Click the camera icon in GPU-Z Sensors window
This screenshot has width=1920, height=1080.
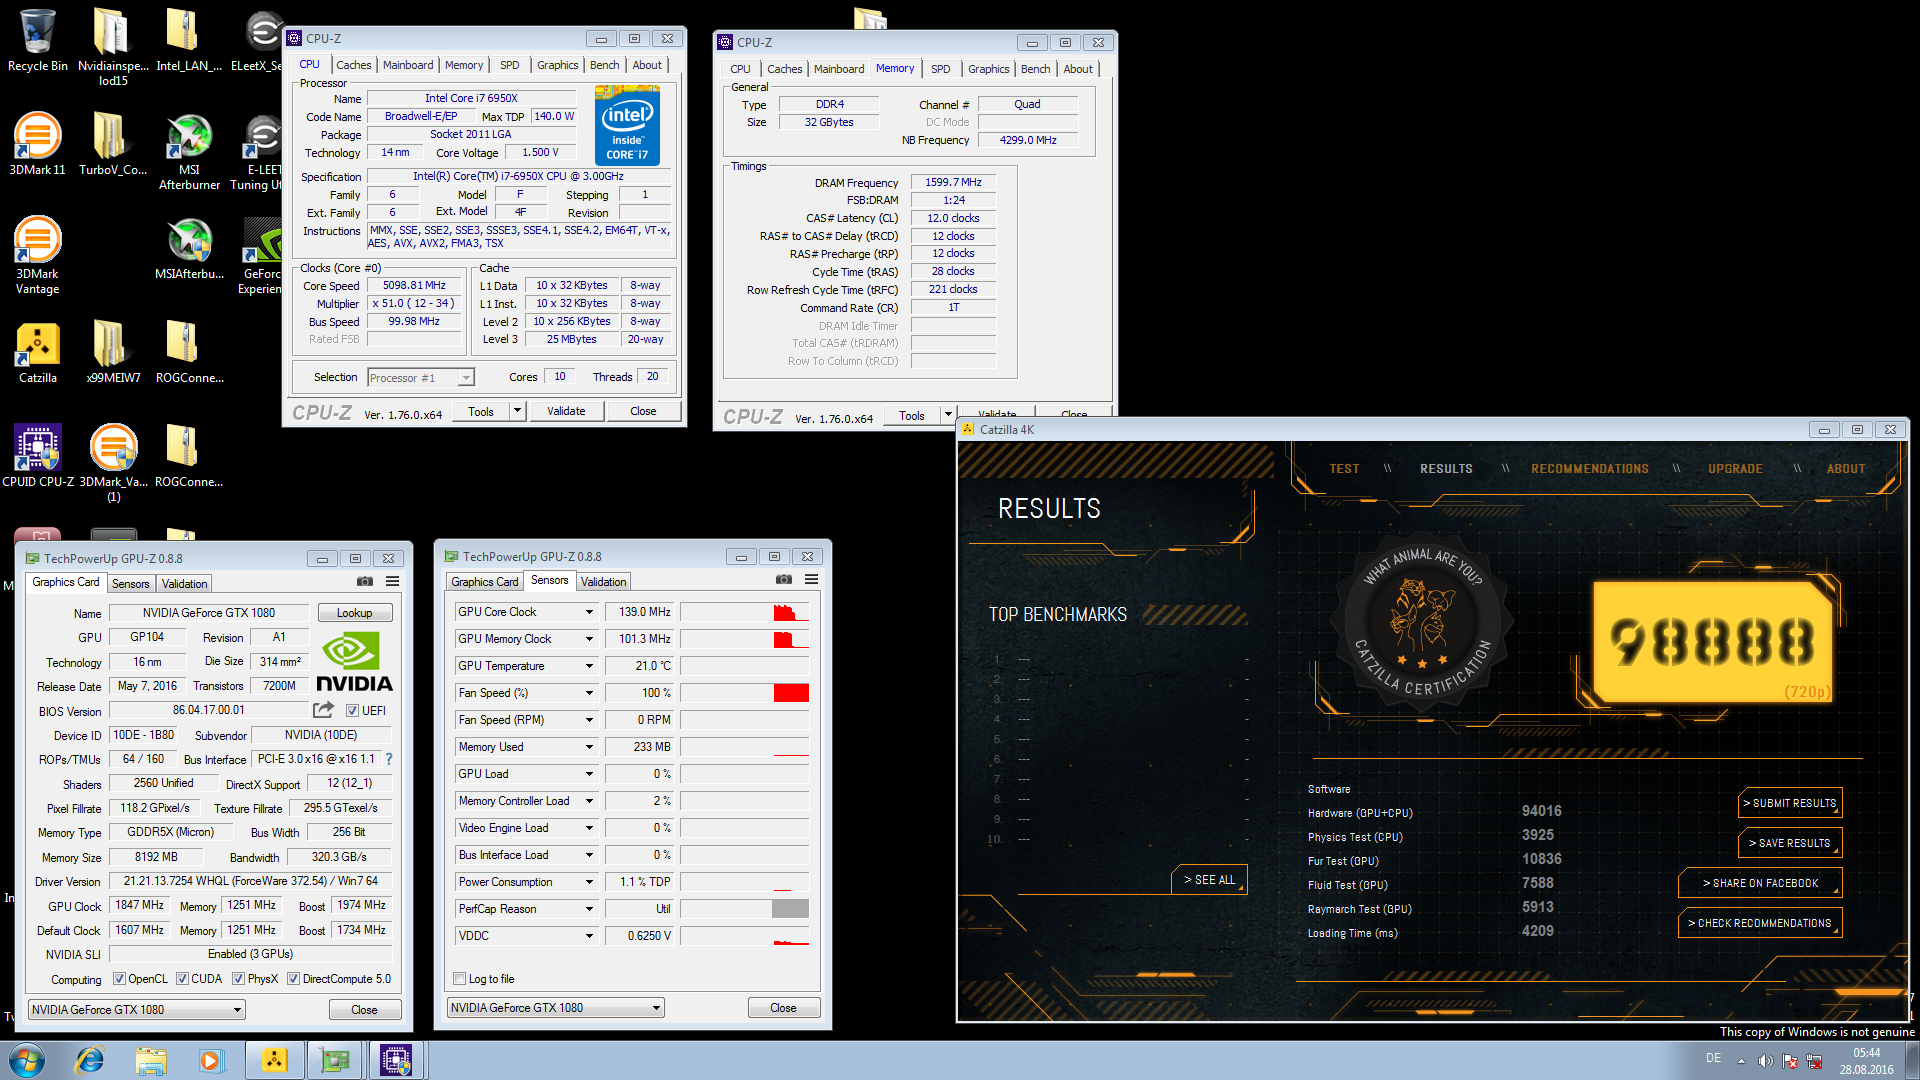pos(784,579)
